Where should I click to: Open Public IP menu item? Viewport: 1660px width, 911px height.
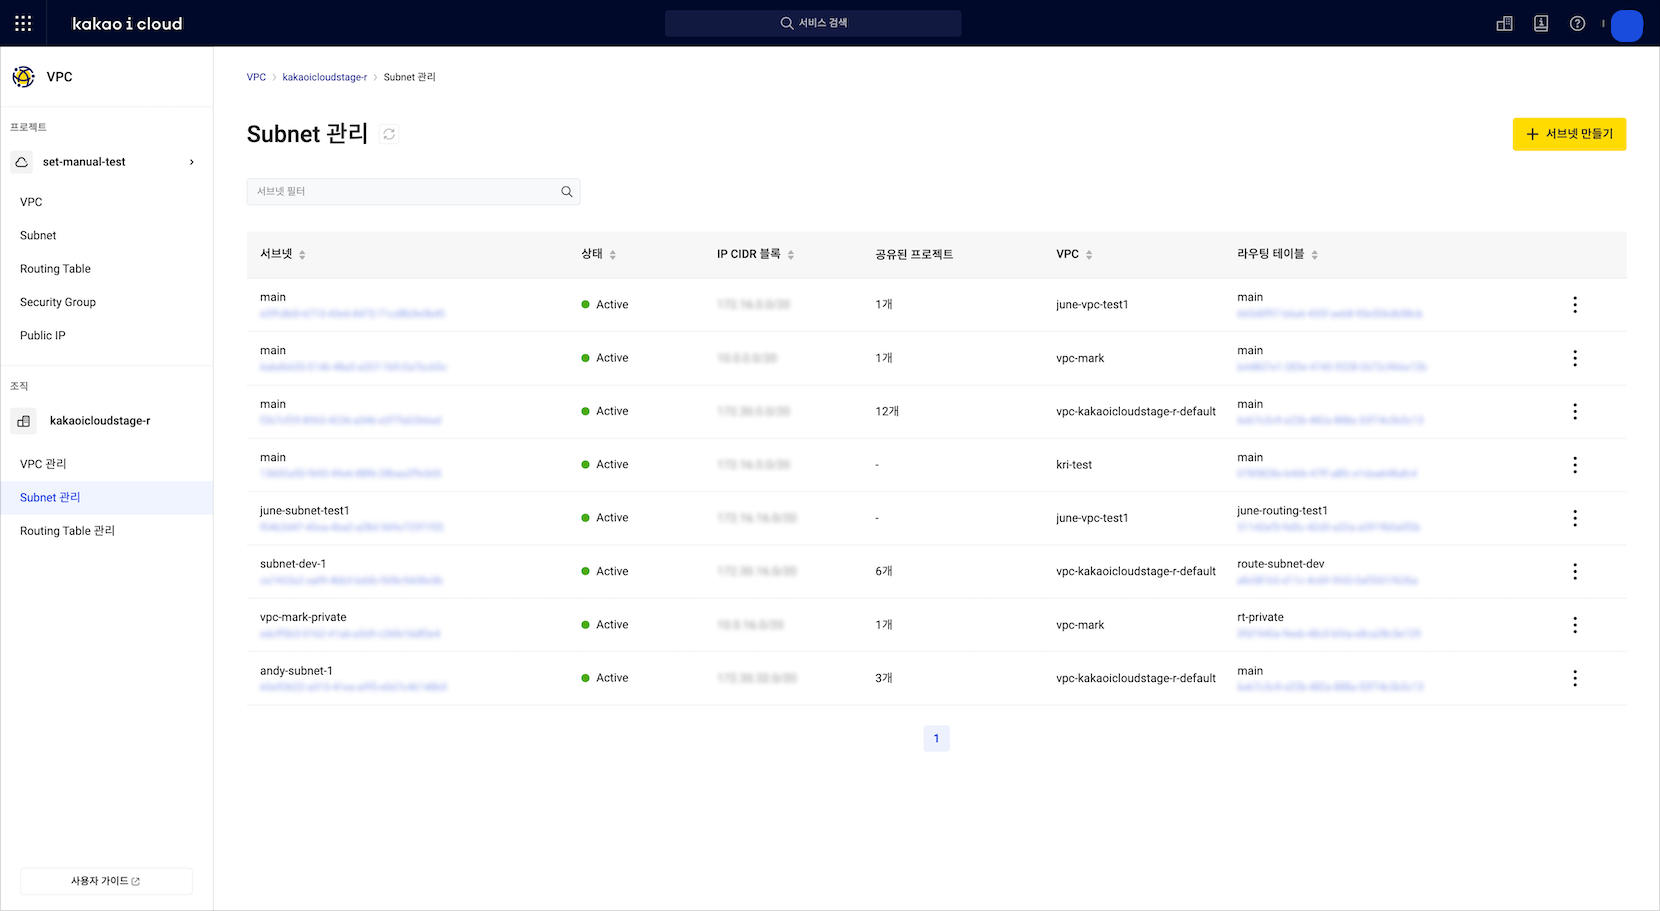point(43,336)
